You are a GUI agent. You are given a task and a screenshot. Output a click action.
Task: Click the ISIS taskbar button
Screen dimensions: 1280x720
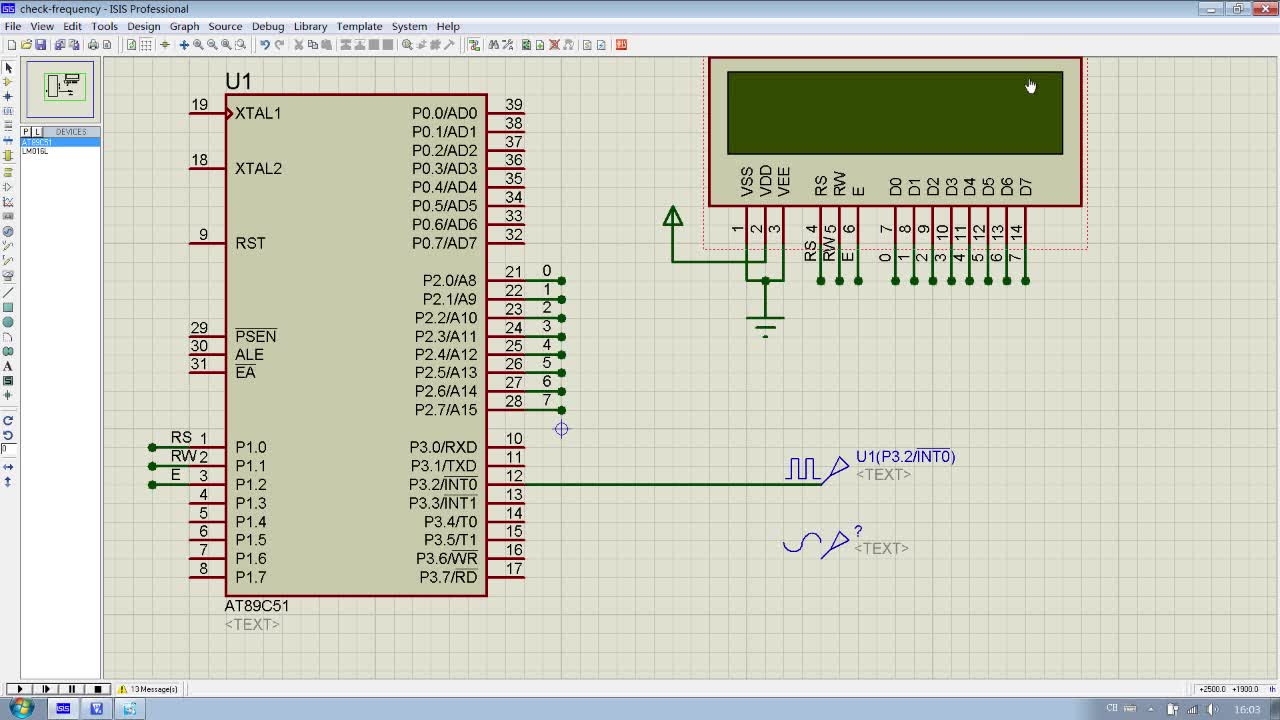coord(63,708)
